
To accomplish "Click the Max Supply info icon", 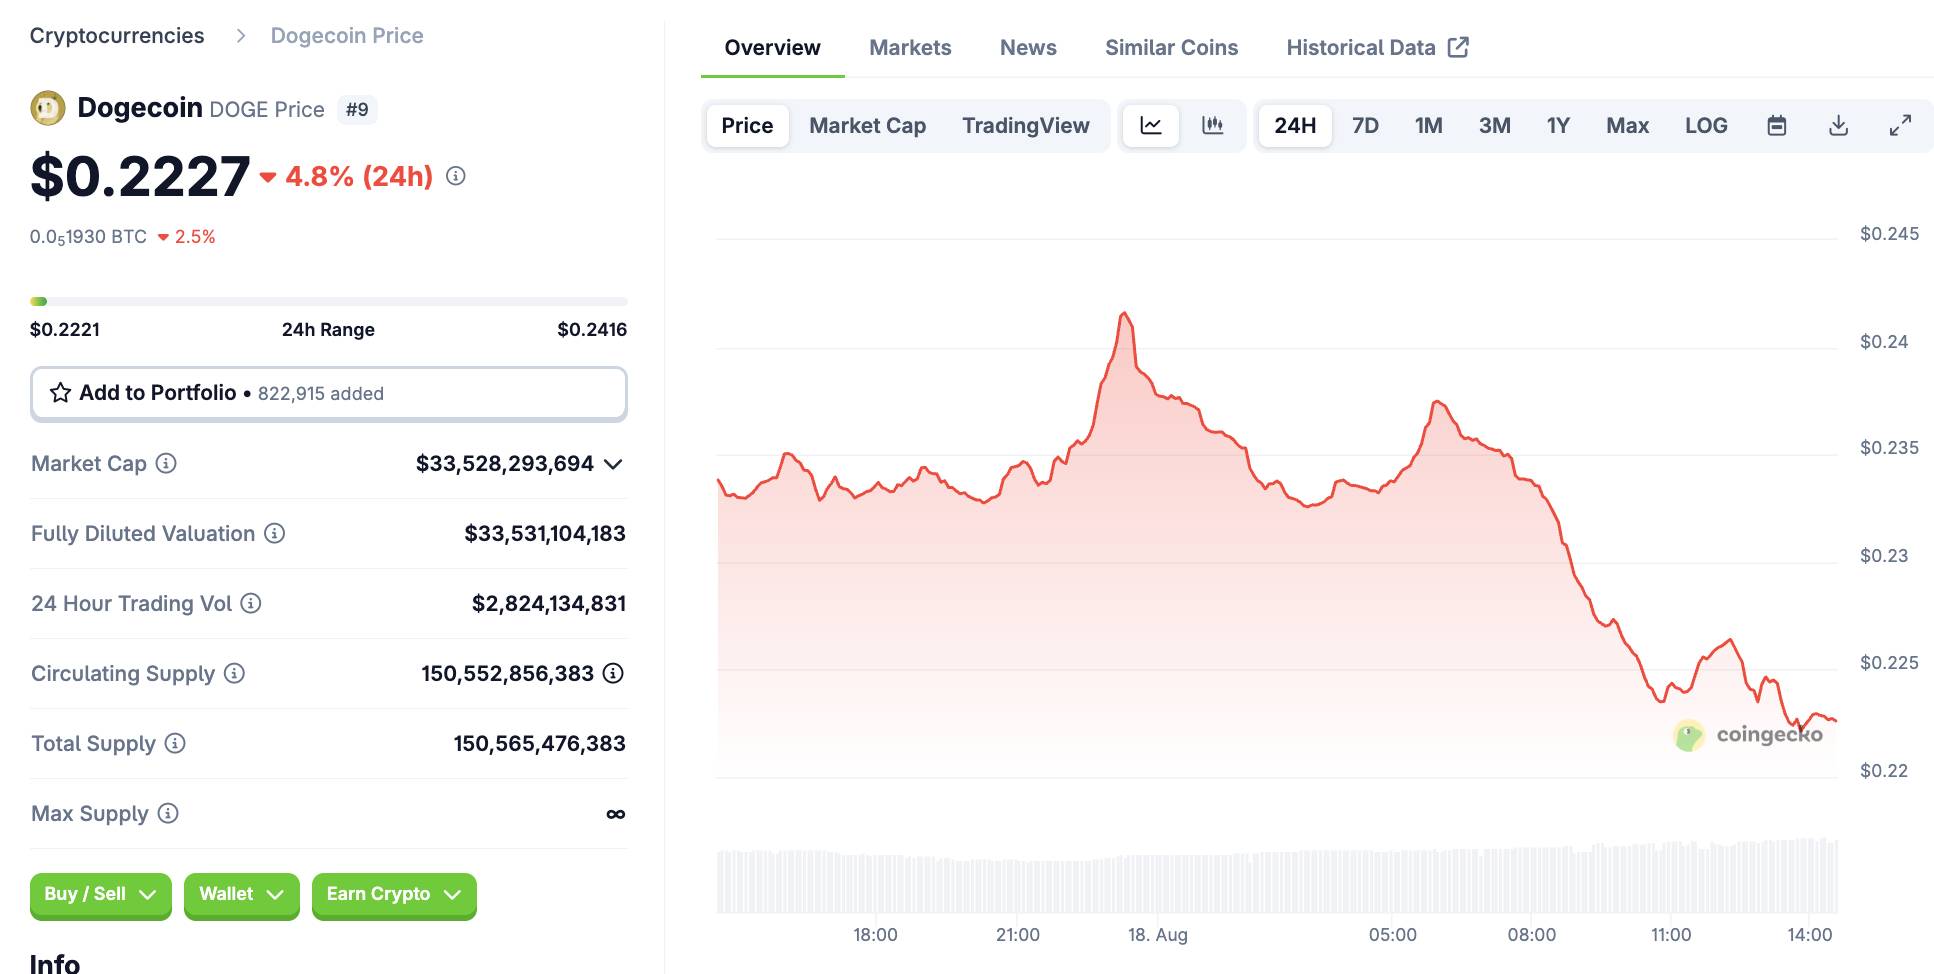I will click(168, 813).
